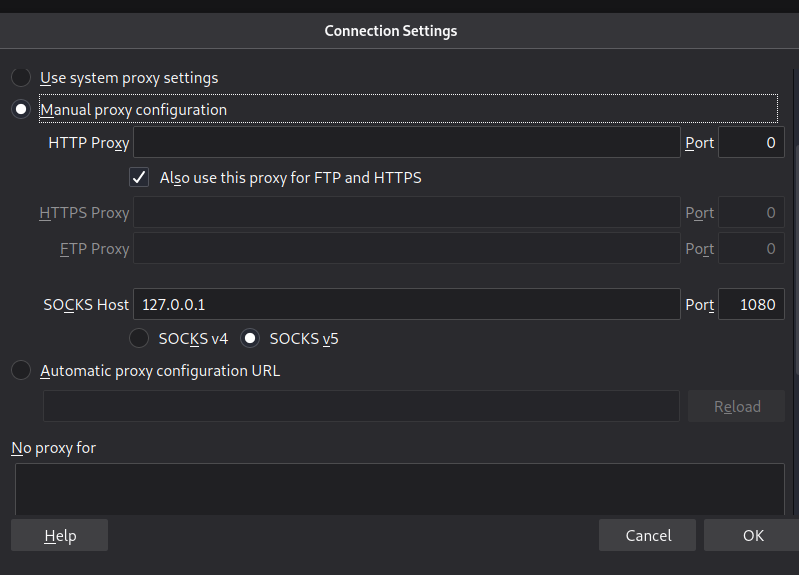Click the SOCKS Host address field
Image resolution: width=799 pixels, height=575 pixels.
pos(407,304)
